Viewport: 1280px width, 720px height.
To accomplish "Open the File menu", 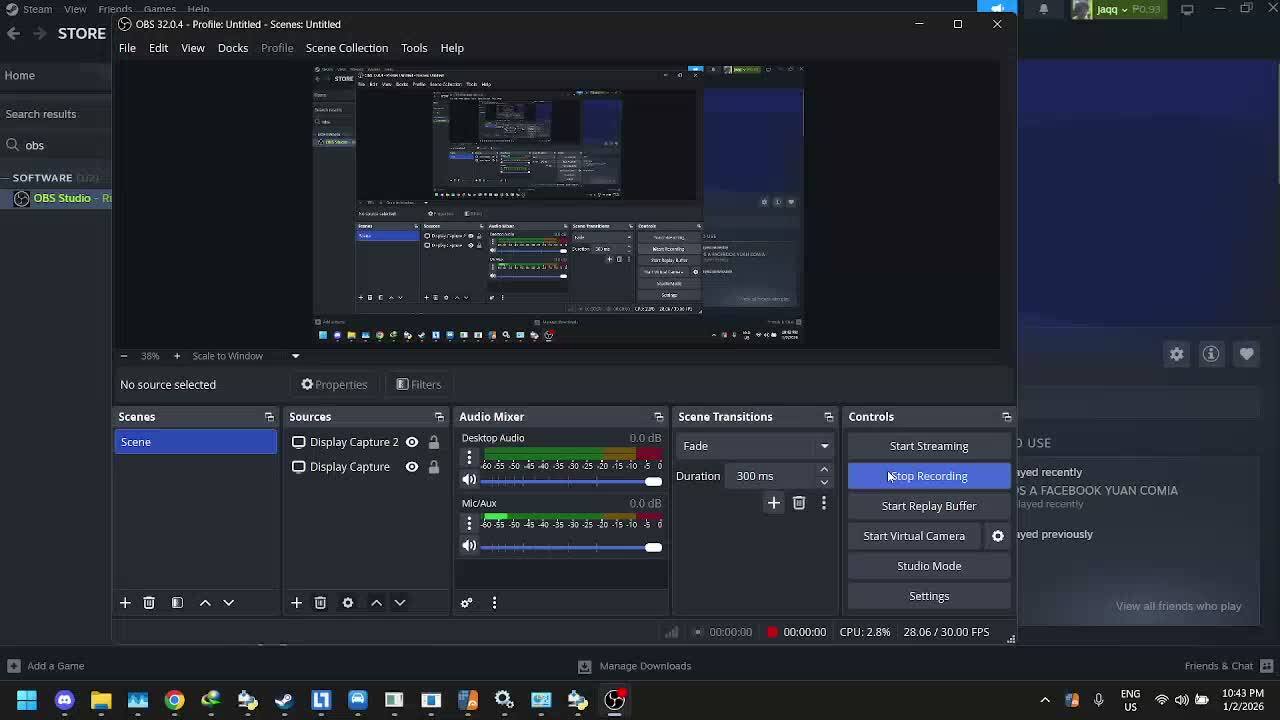I will [x=127, y=48].
